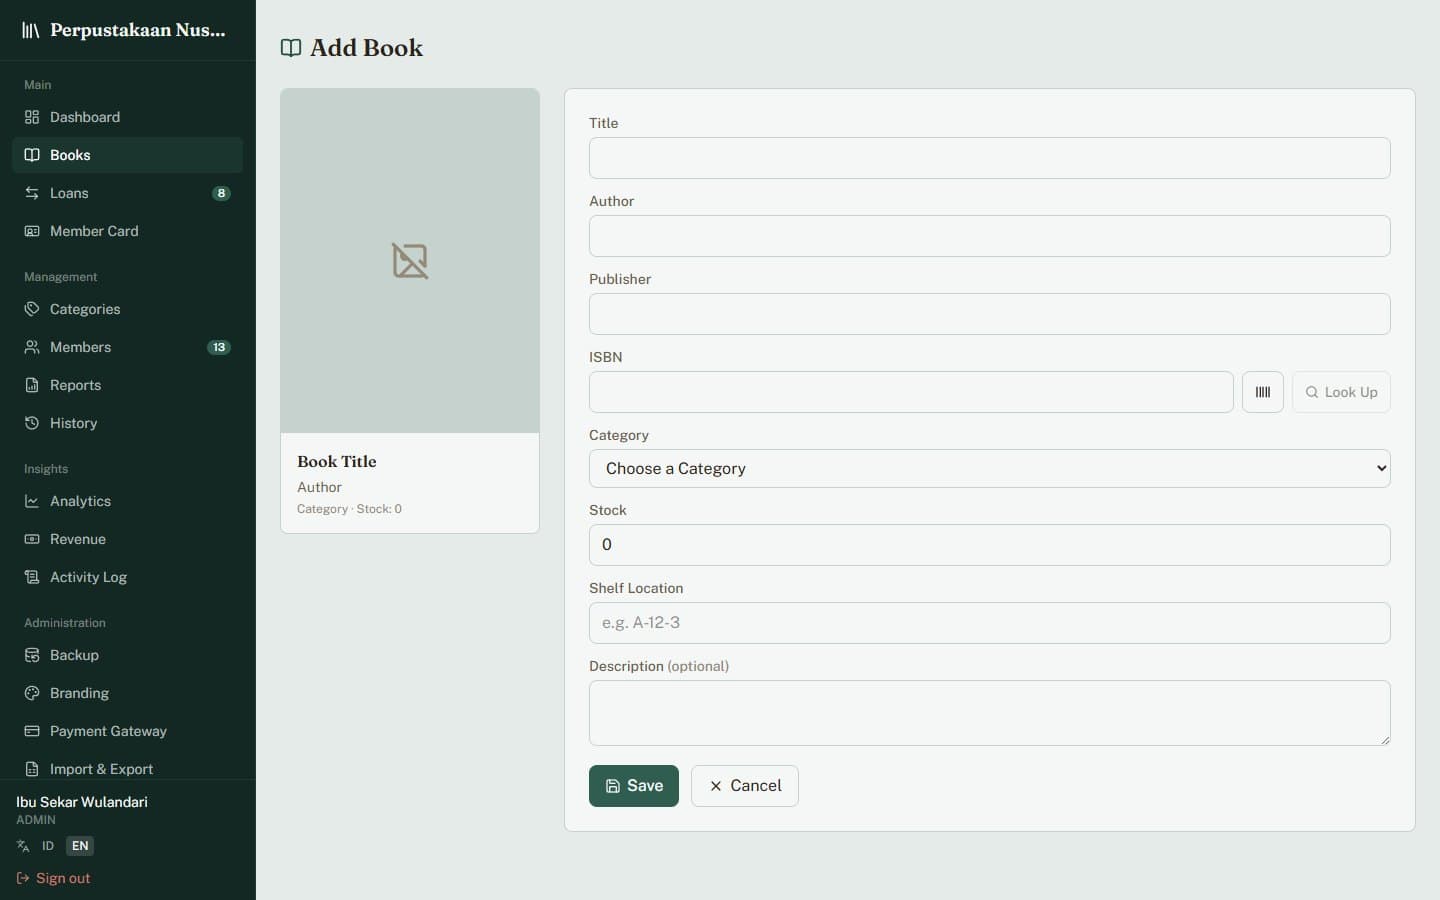The width and height of the screenshot is (1440, 900).
Task: Open Books in the sidebar
Action: [x=127, y=155]
